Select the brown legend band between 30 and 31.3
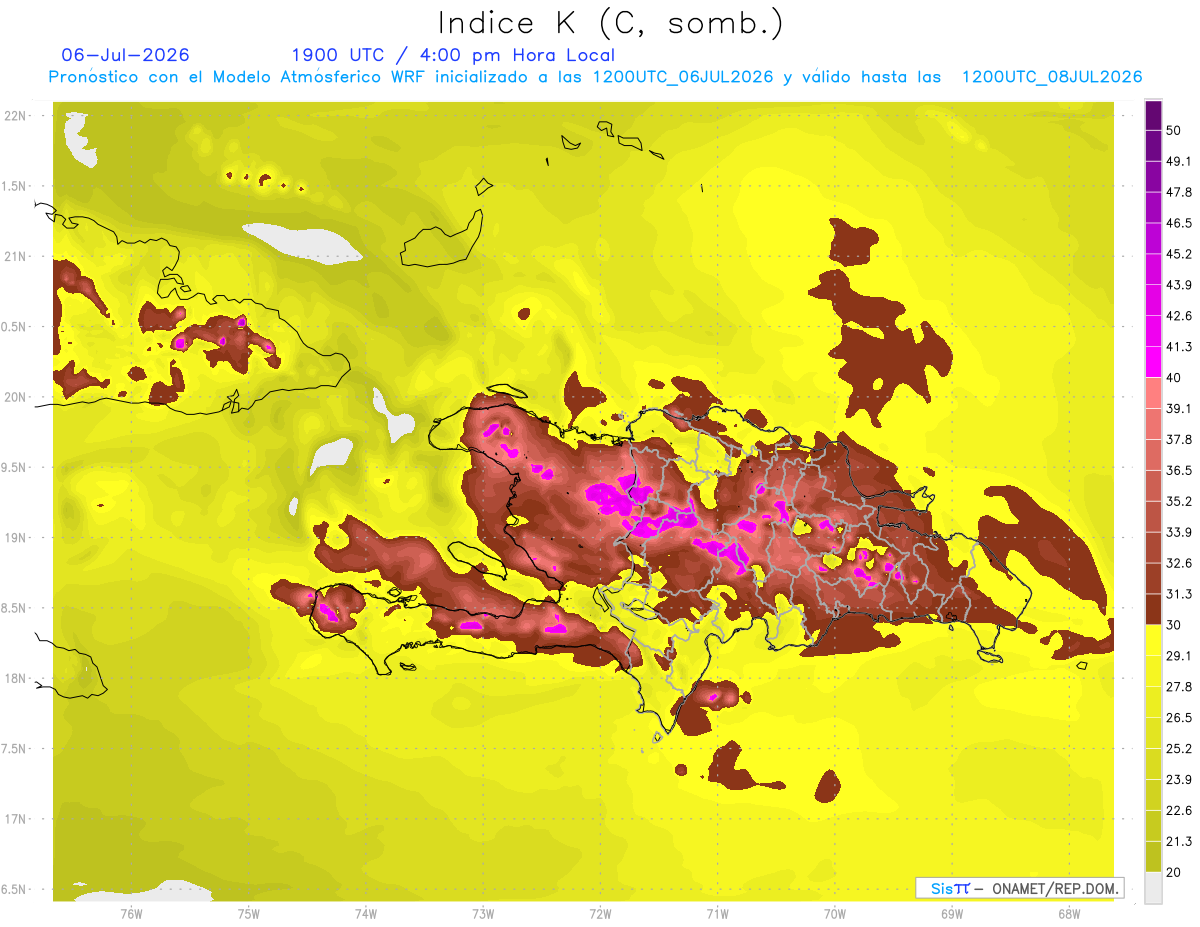 1153,609
